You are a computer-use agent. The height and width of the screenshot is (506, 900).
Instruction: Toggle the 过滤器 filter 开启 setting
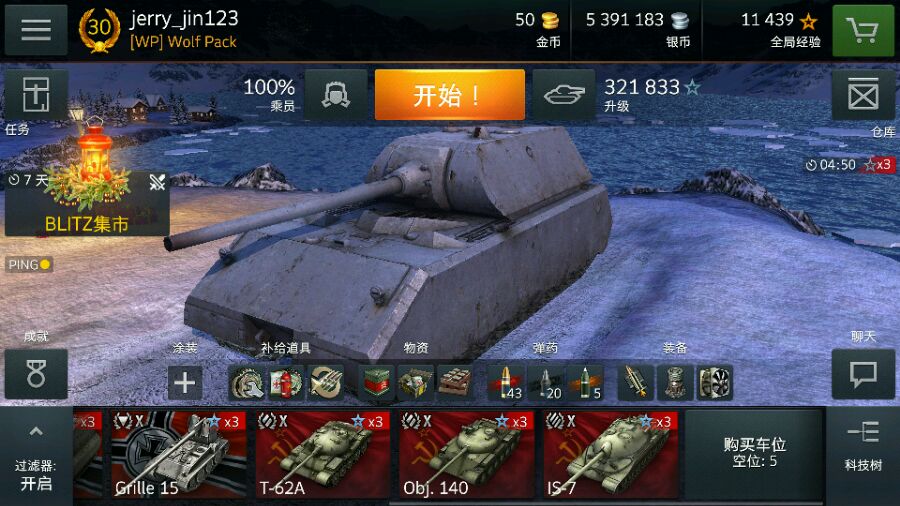[x=36, y=476]
